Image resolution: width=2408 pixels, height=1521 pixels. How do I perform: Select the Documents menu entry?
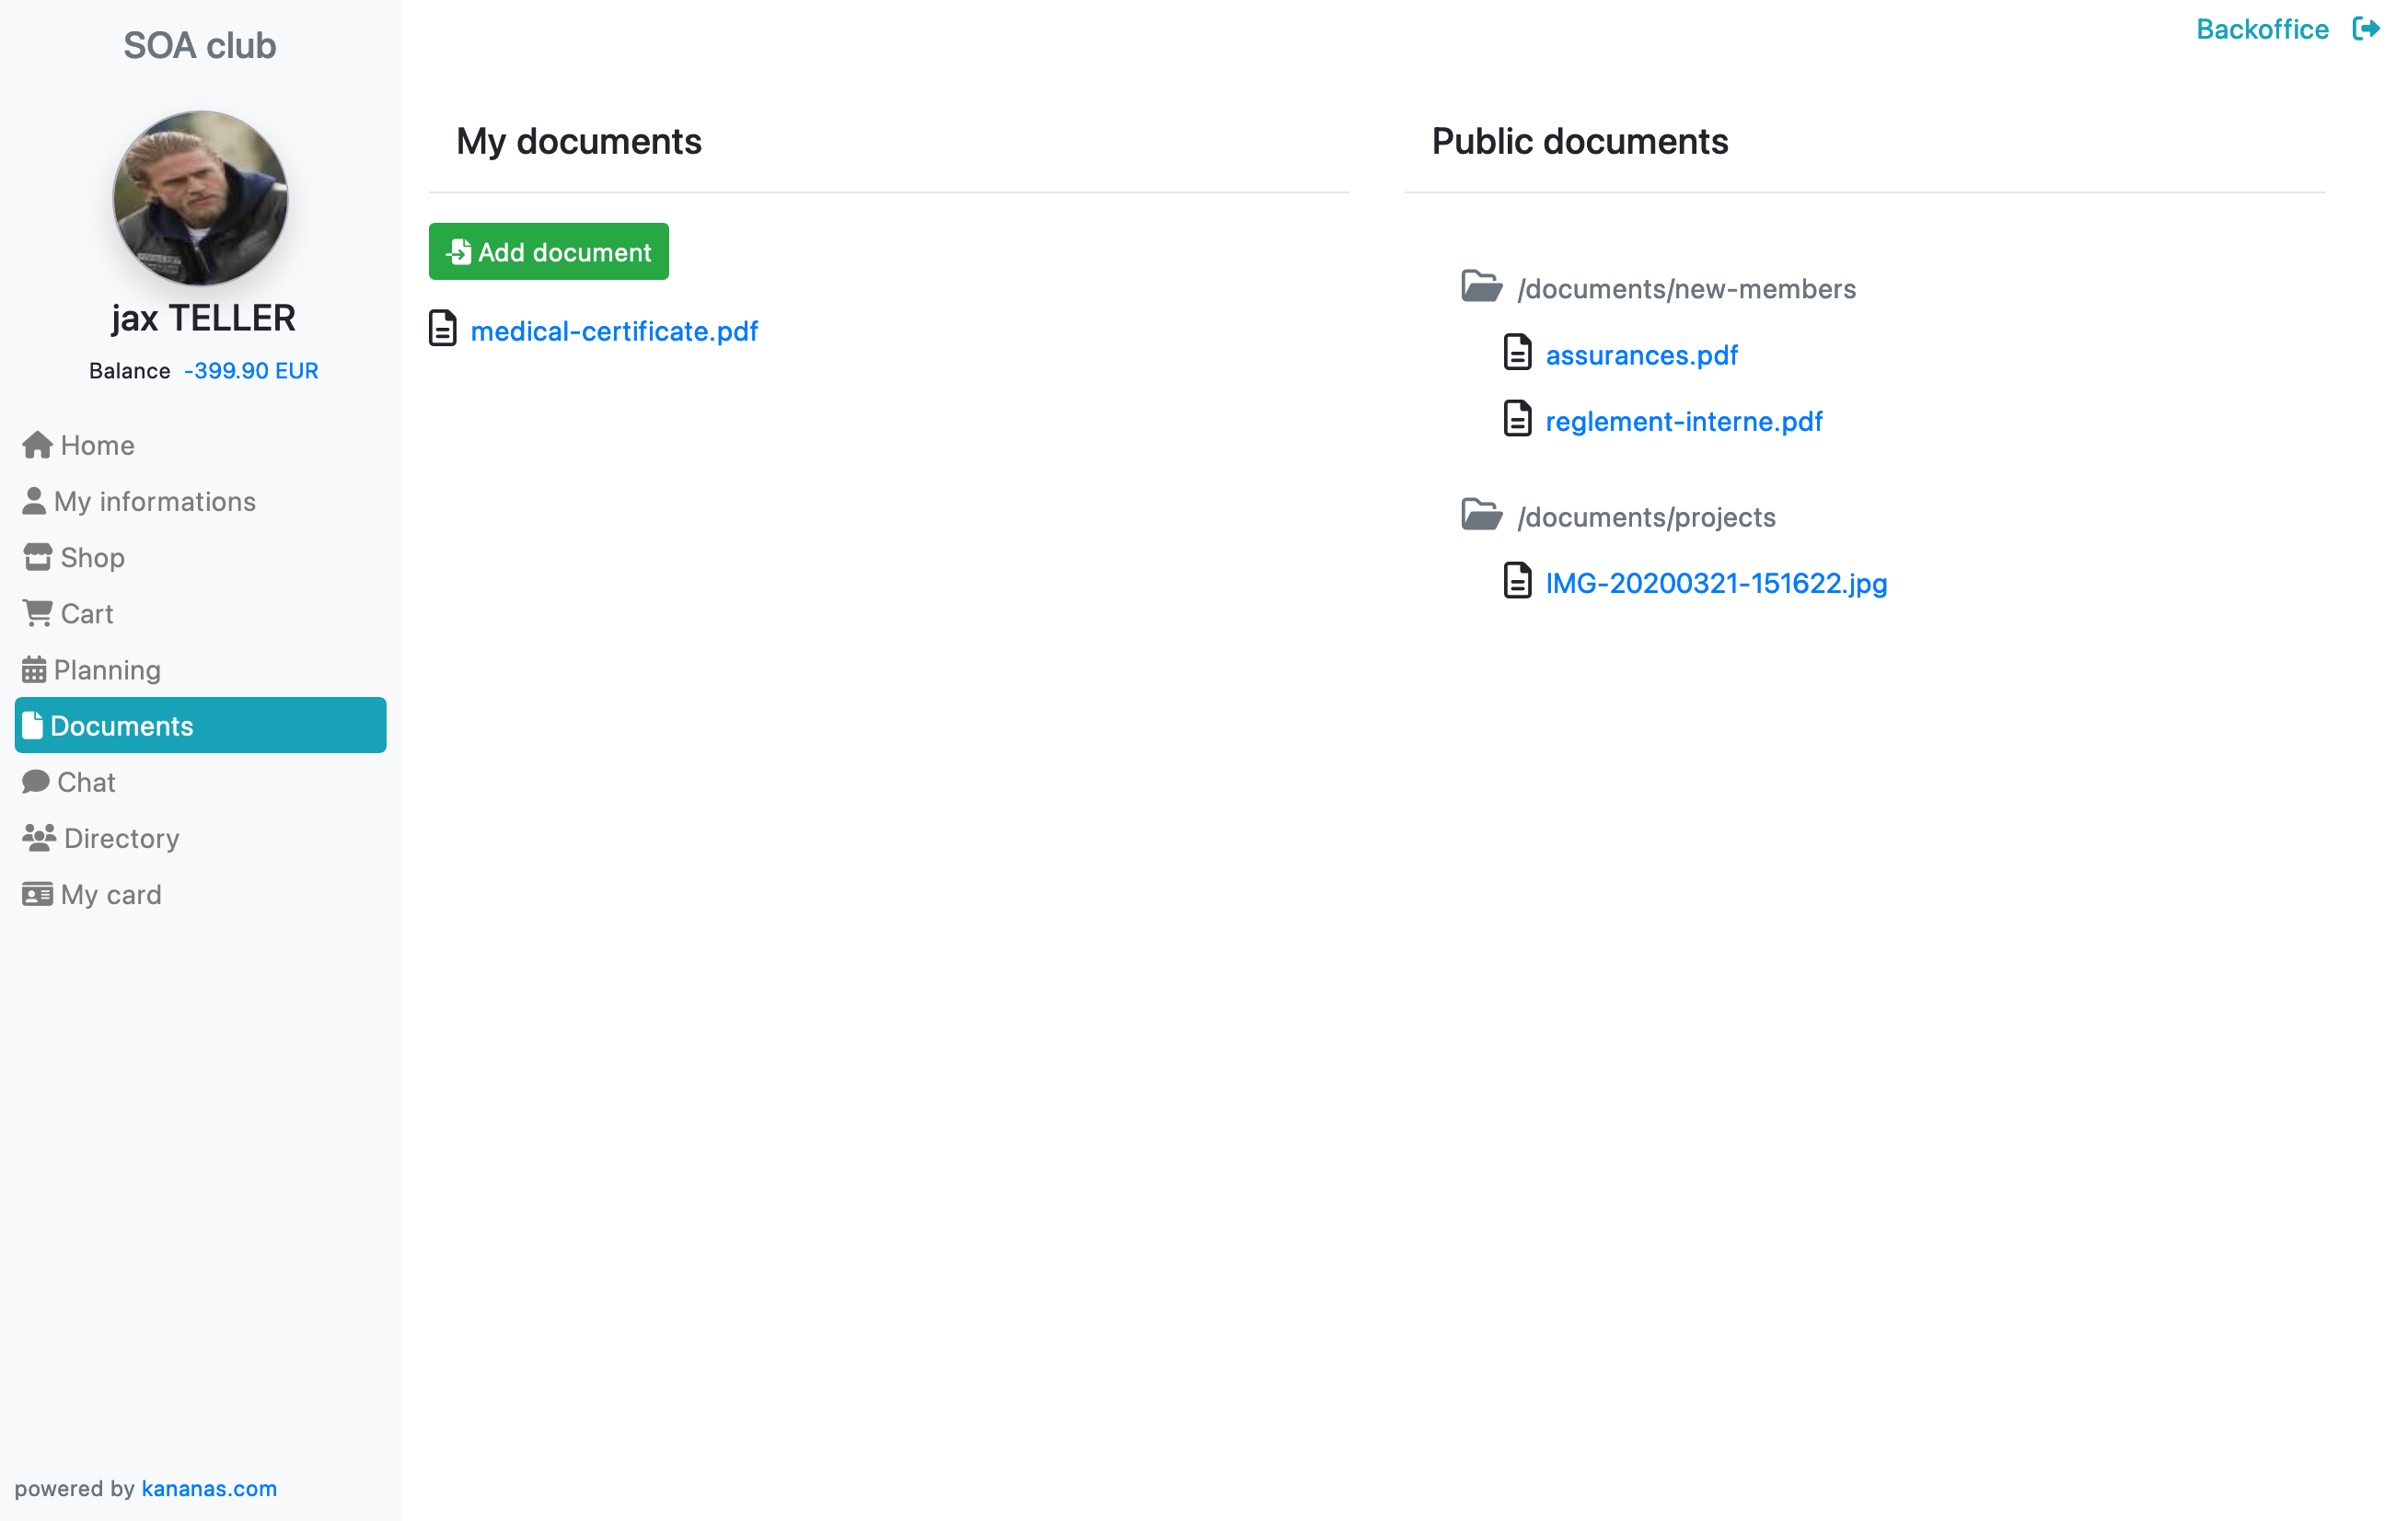[200, 725]
